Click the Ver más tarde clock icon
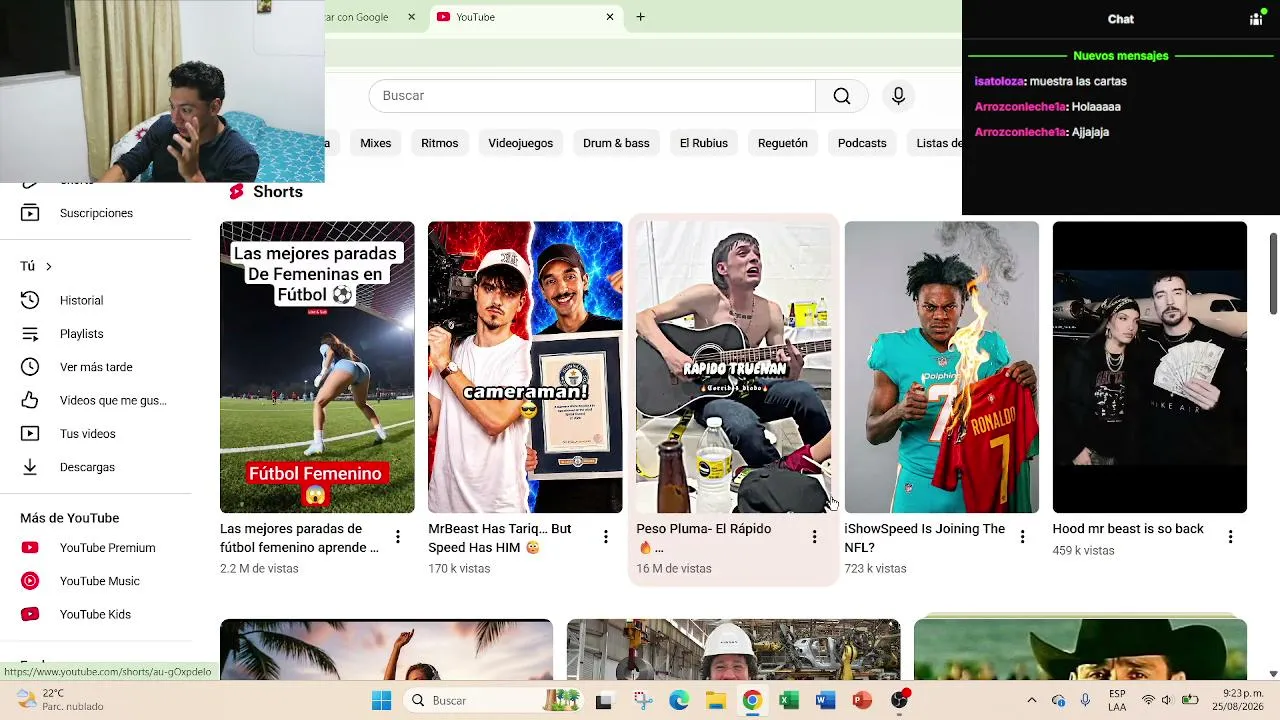Screen dimensions: 1280x720 (30, 367)
